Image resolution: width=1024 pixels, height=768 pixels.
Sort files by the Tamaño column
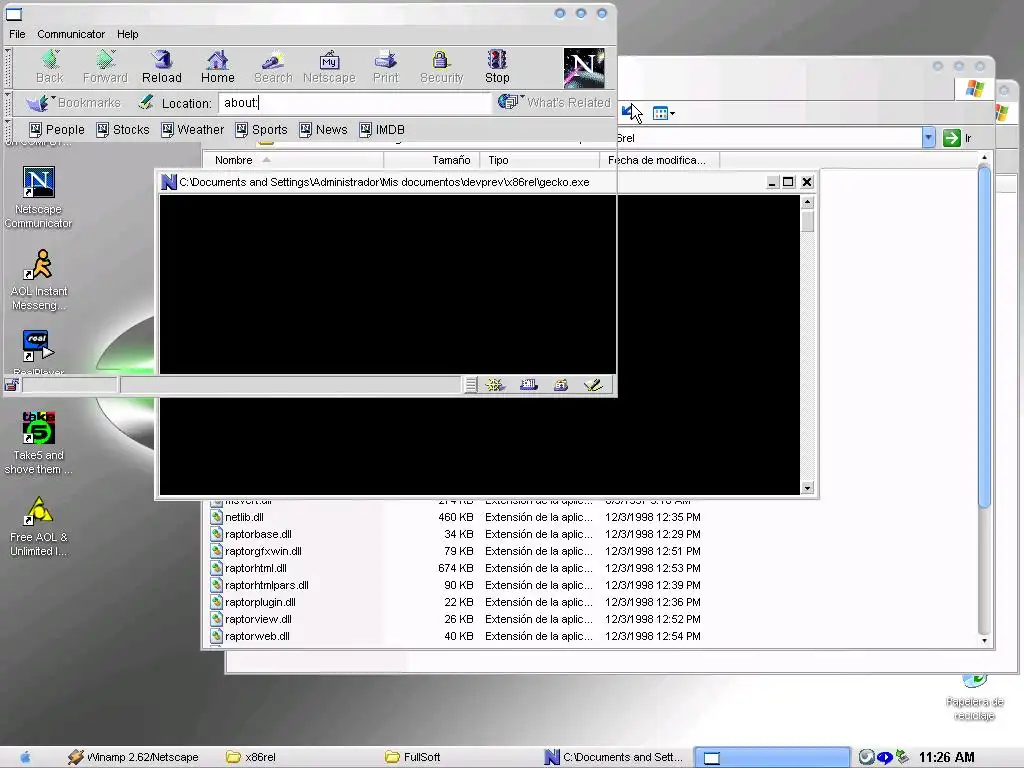pyautogui.click(x=432, y=160)
